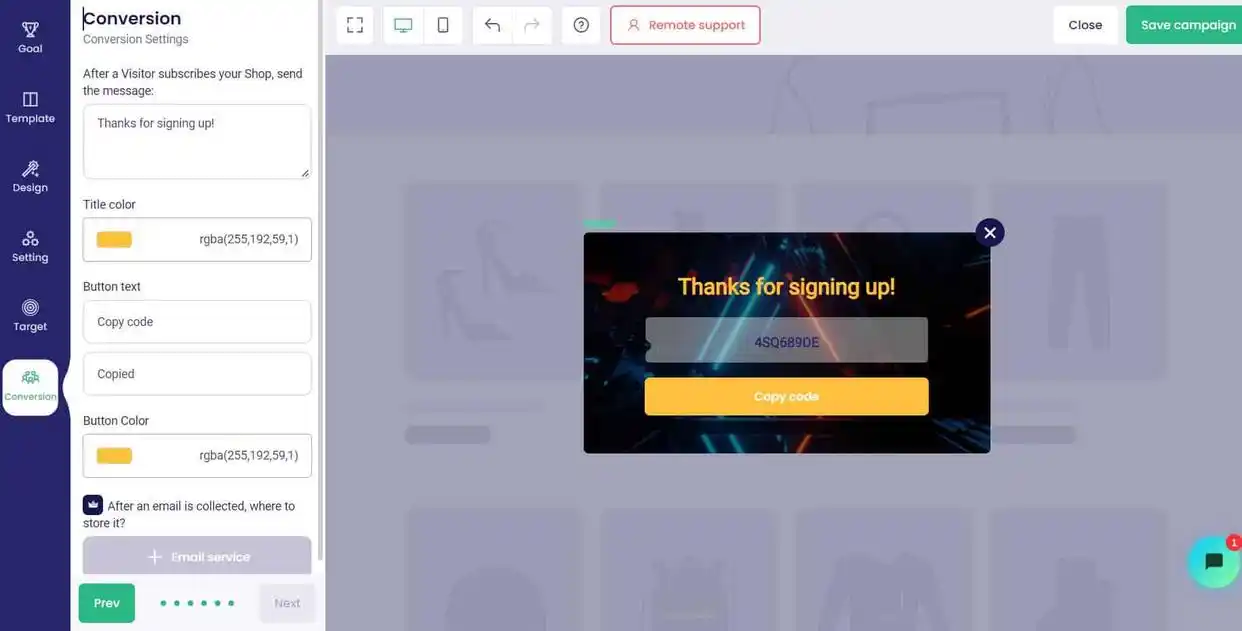Click the Copy code button text field
The height and width of the screenshot is (631, 1242).
tap(197, 322)
